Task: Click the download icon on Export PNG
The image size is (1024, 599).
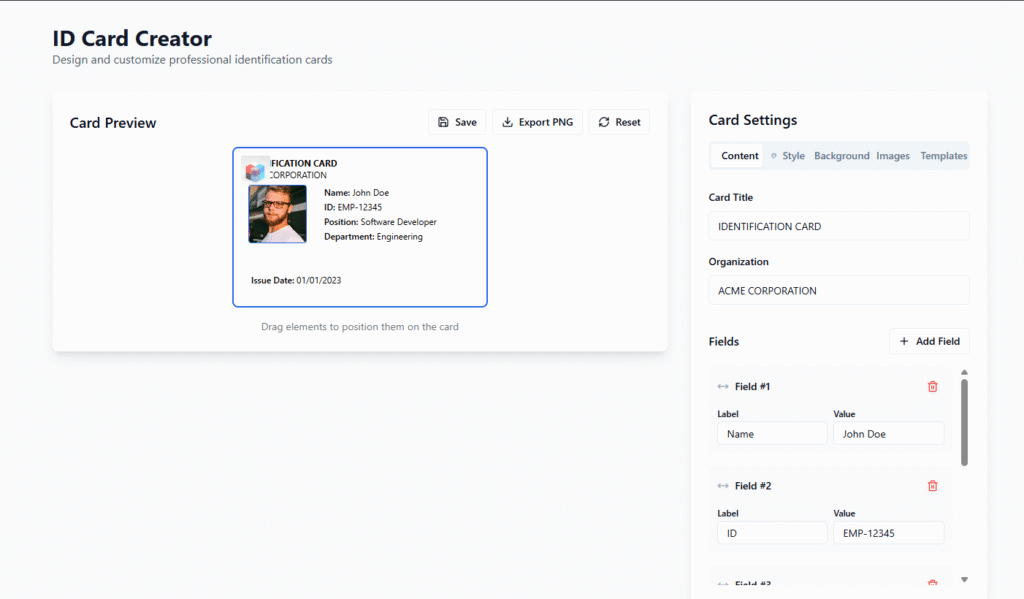Action: pyautogui.click(x=508, y=122)
